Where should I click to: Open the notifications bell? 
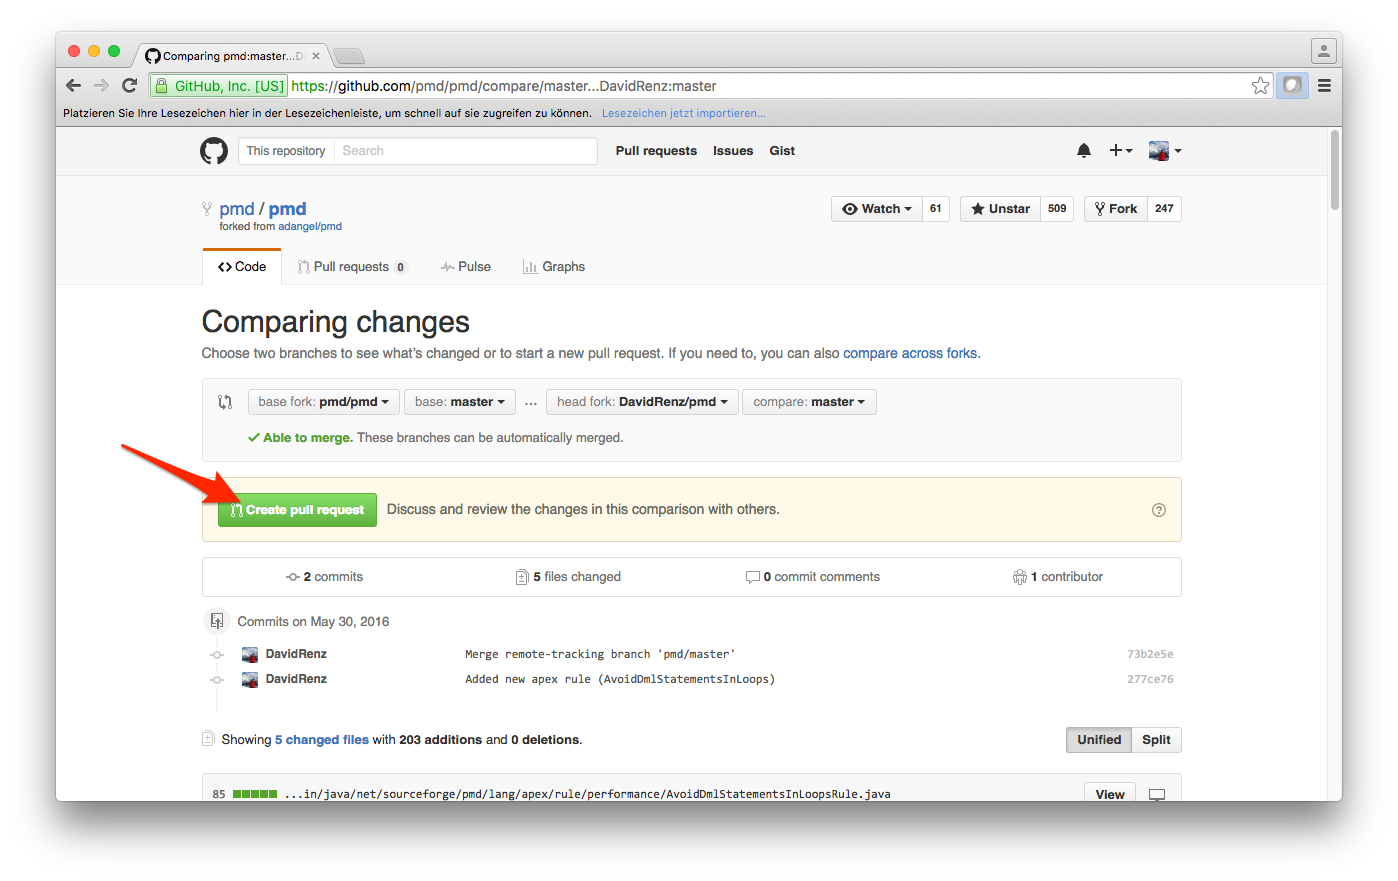1084,151
